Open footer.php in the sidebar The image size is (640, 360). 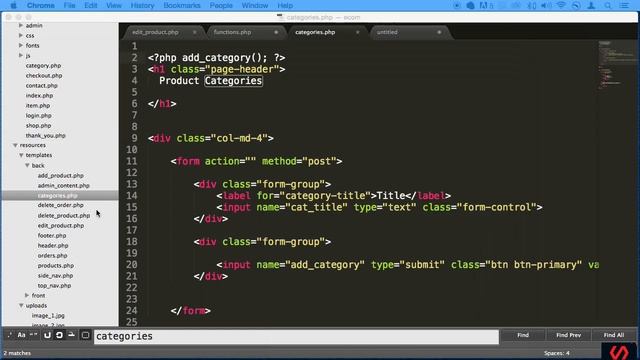tap(52, 236)
